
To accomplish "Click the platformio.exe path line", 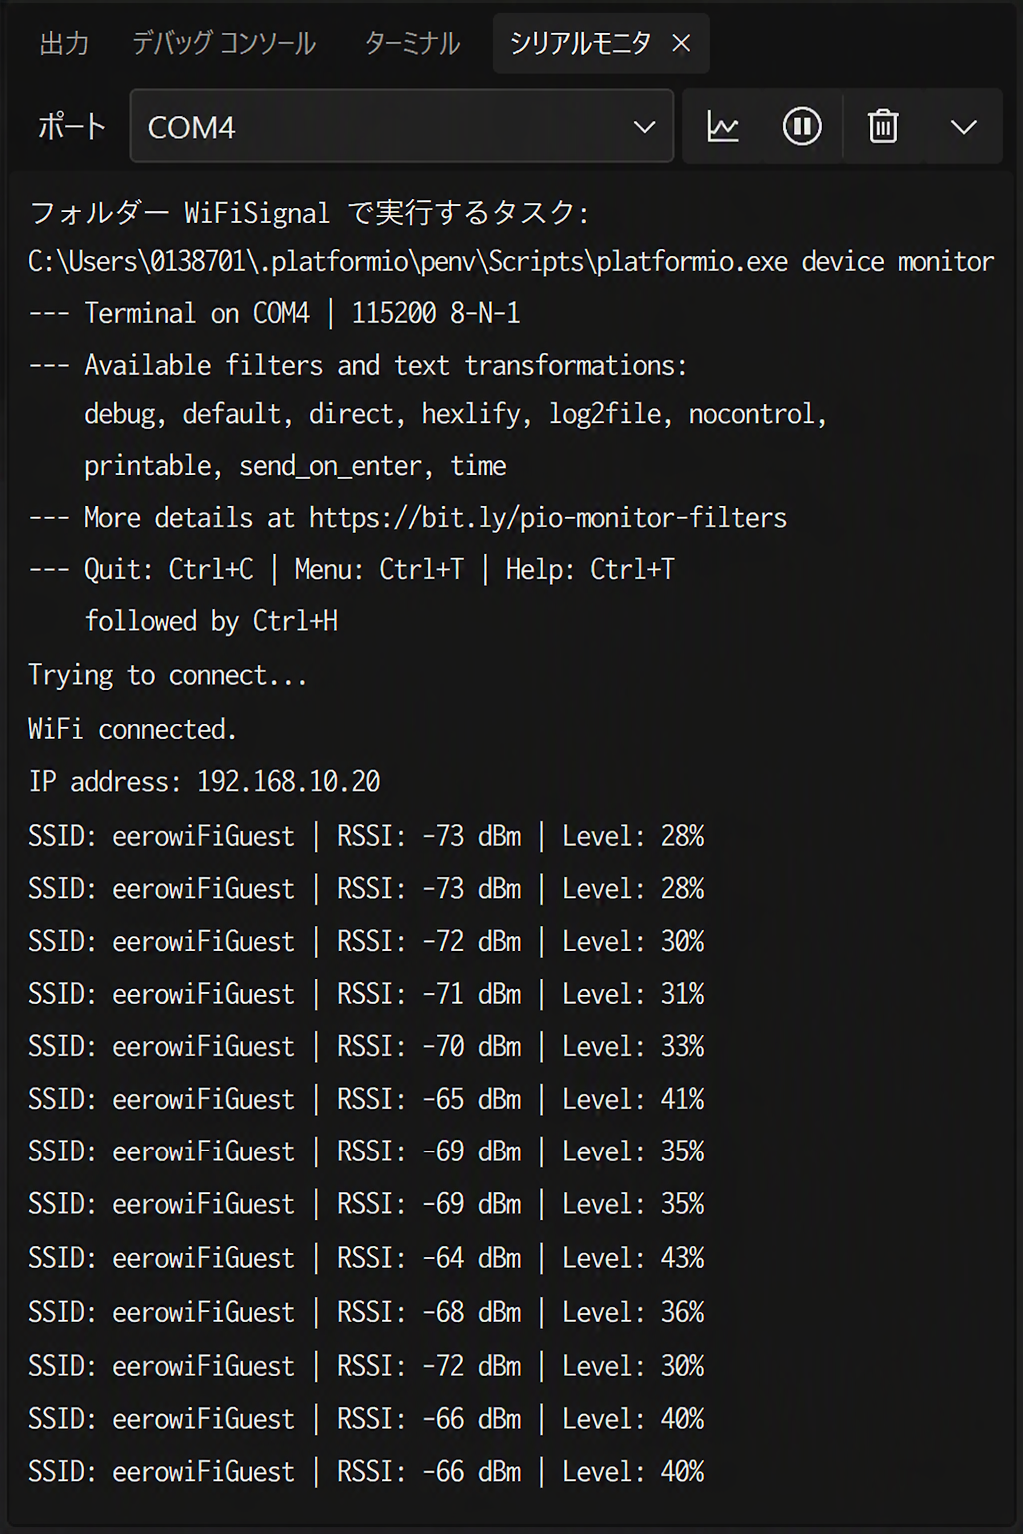I will (511, 262).
